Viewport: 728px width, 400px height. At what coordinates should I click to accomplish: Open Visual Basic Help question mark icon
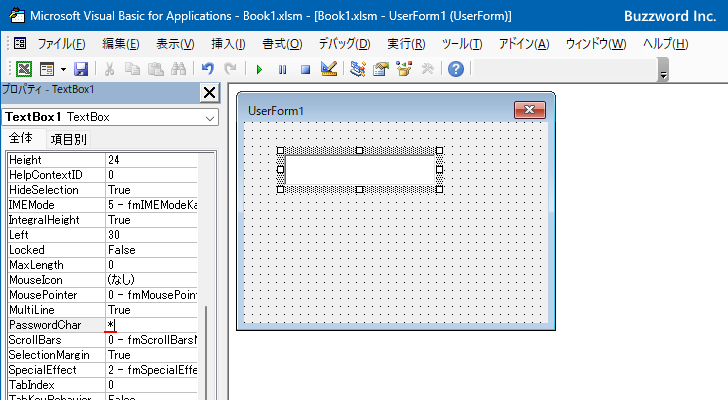tap(456, 69)
